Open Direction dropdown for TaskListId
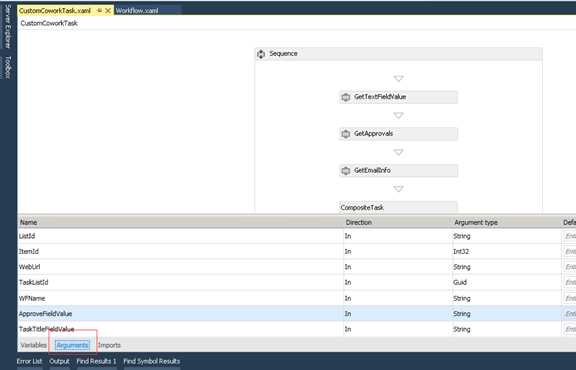 coord(397,282)
